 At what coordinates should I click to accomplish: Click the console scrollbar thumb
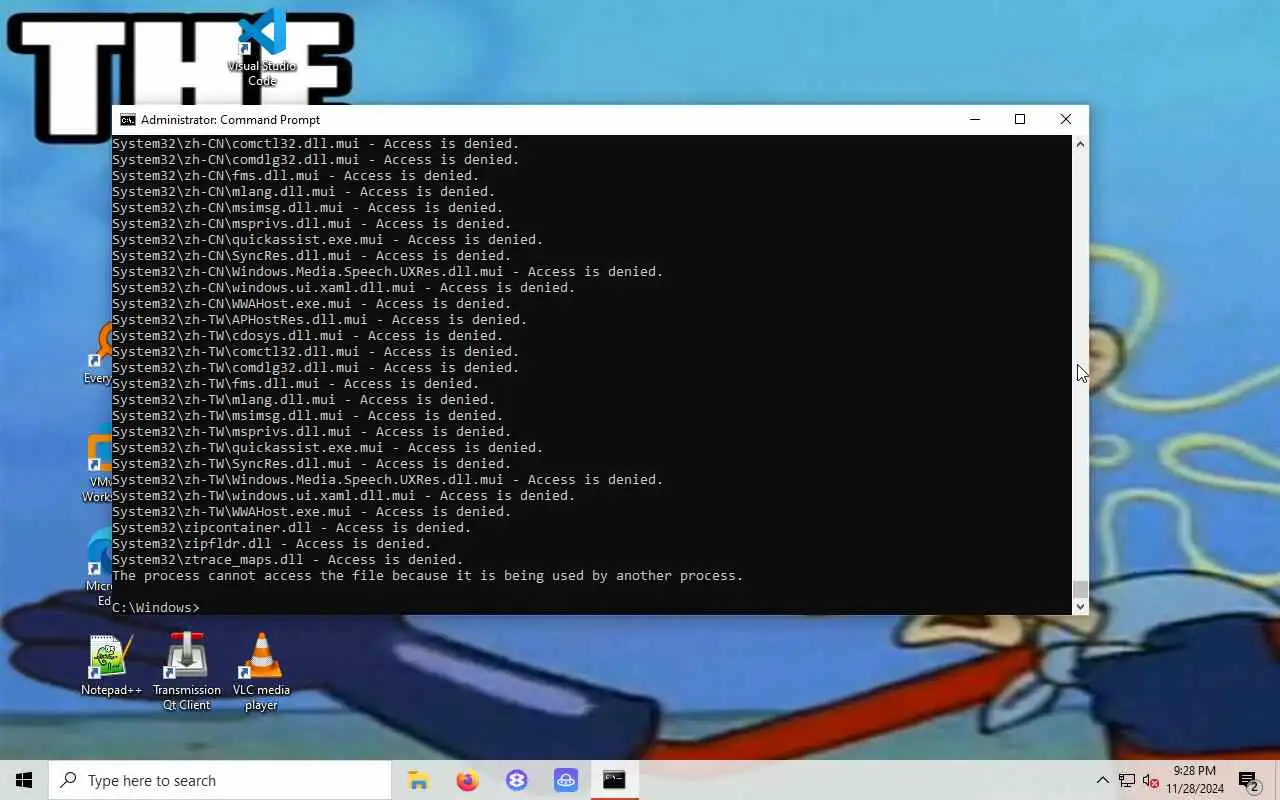(x=1080, y=590)
